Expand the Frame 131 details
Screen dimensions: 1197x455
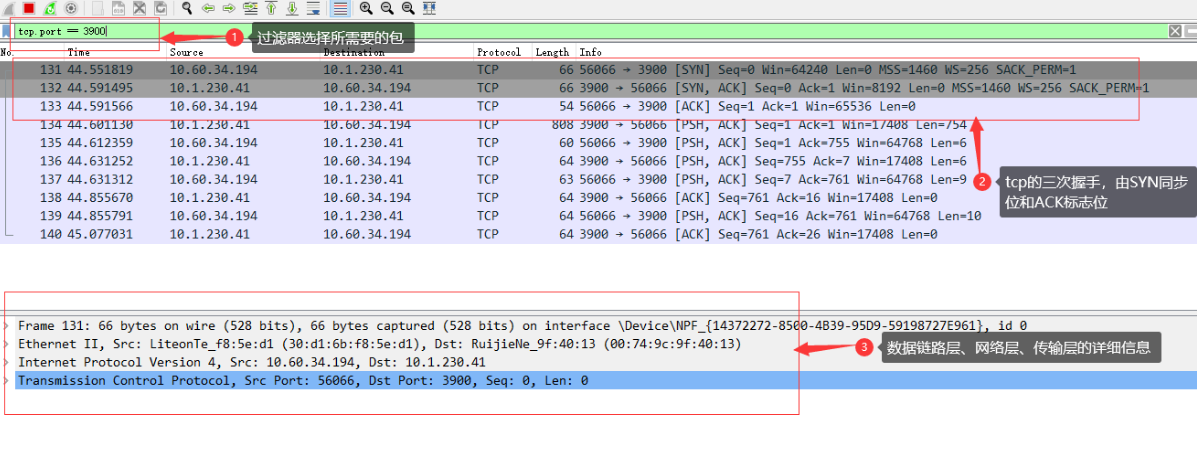point(7,325)
